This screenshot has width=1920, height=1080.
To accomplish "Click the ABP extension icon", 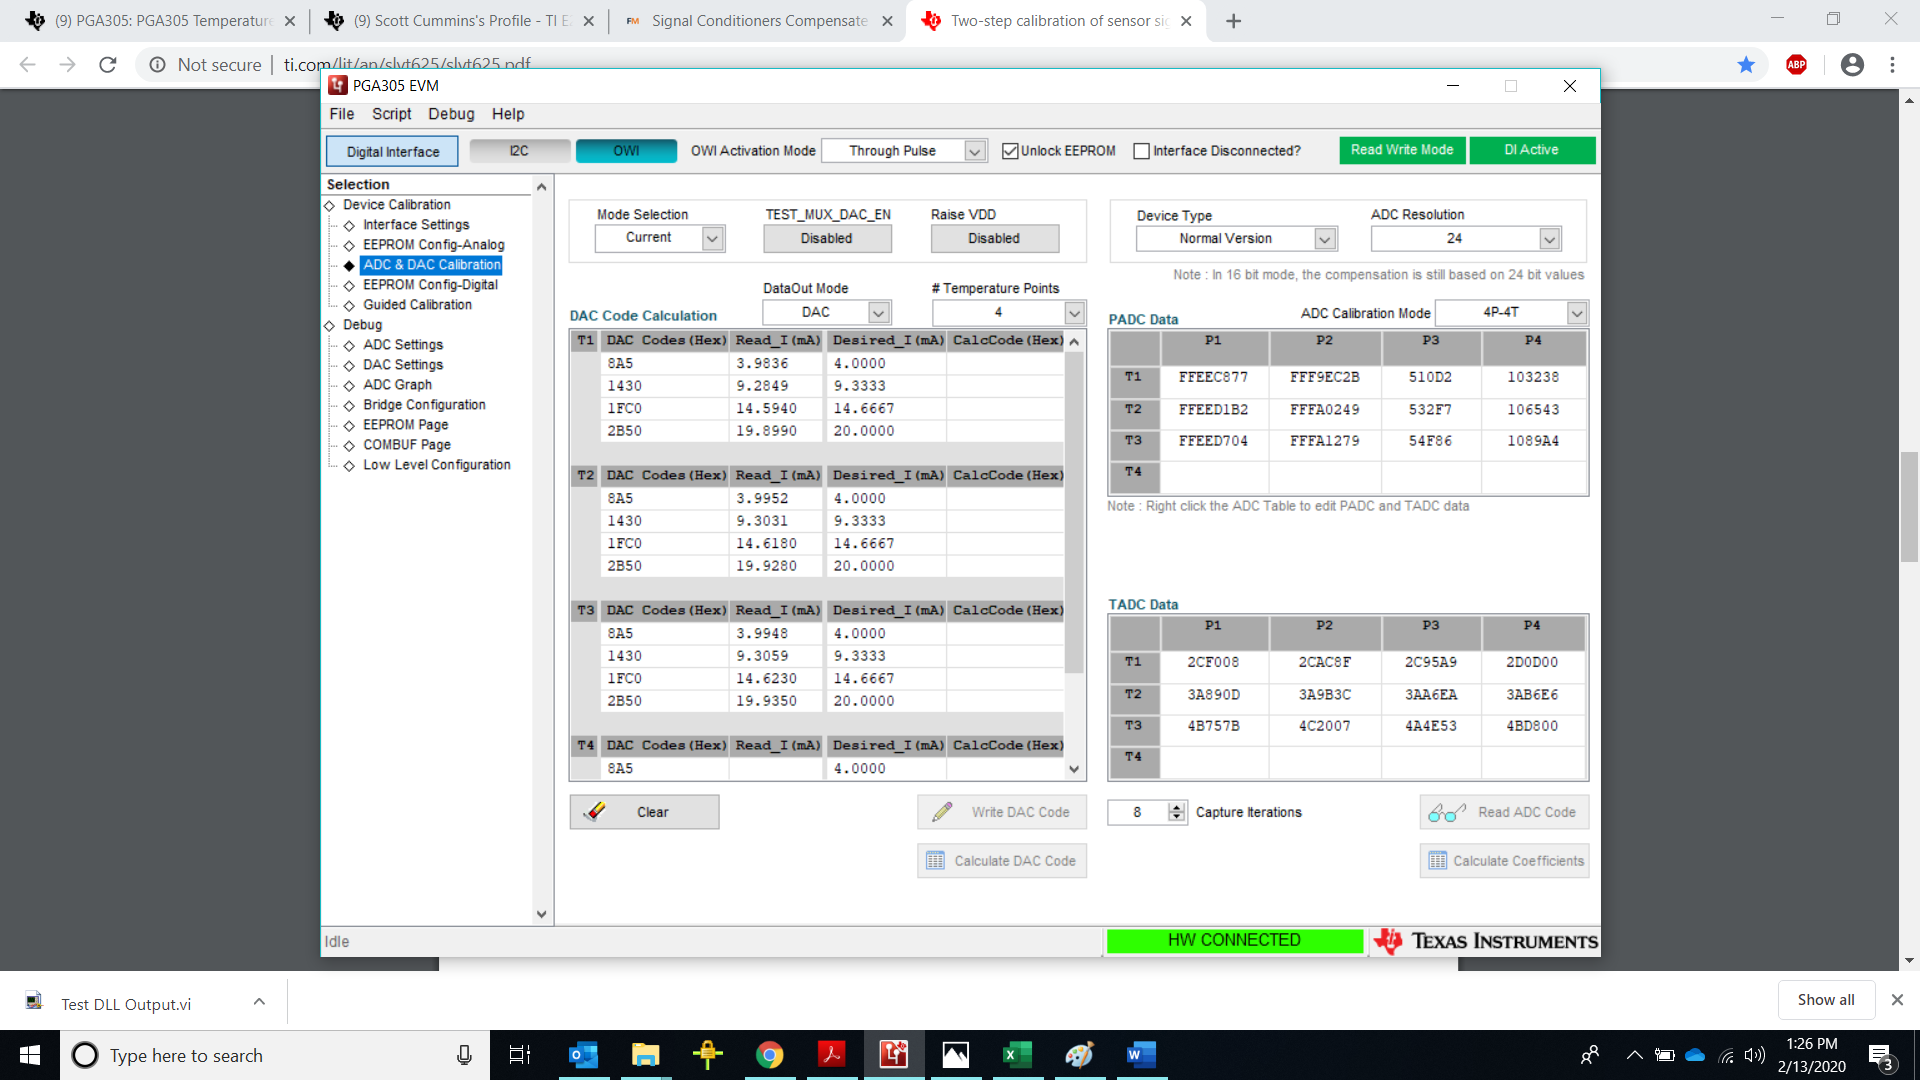I will (x=1797, y=65).
